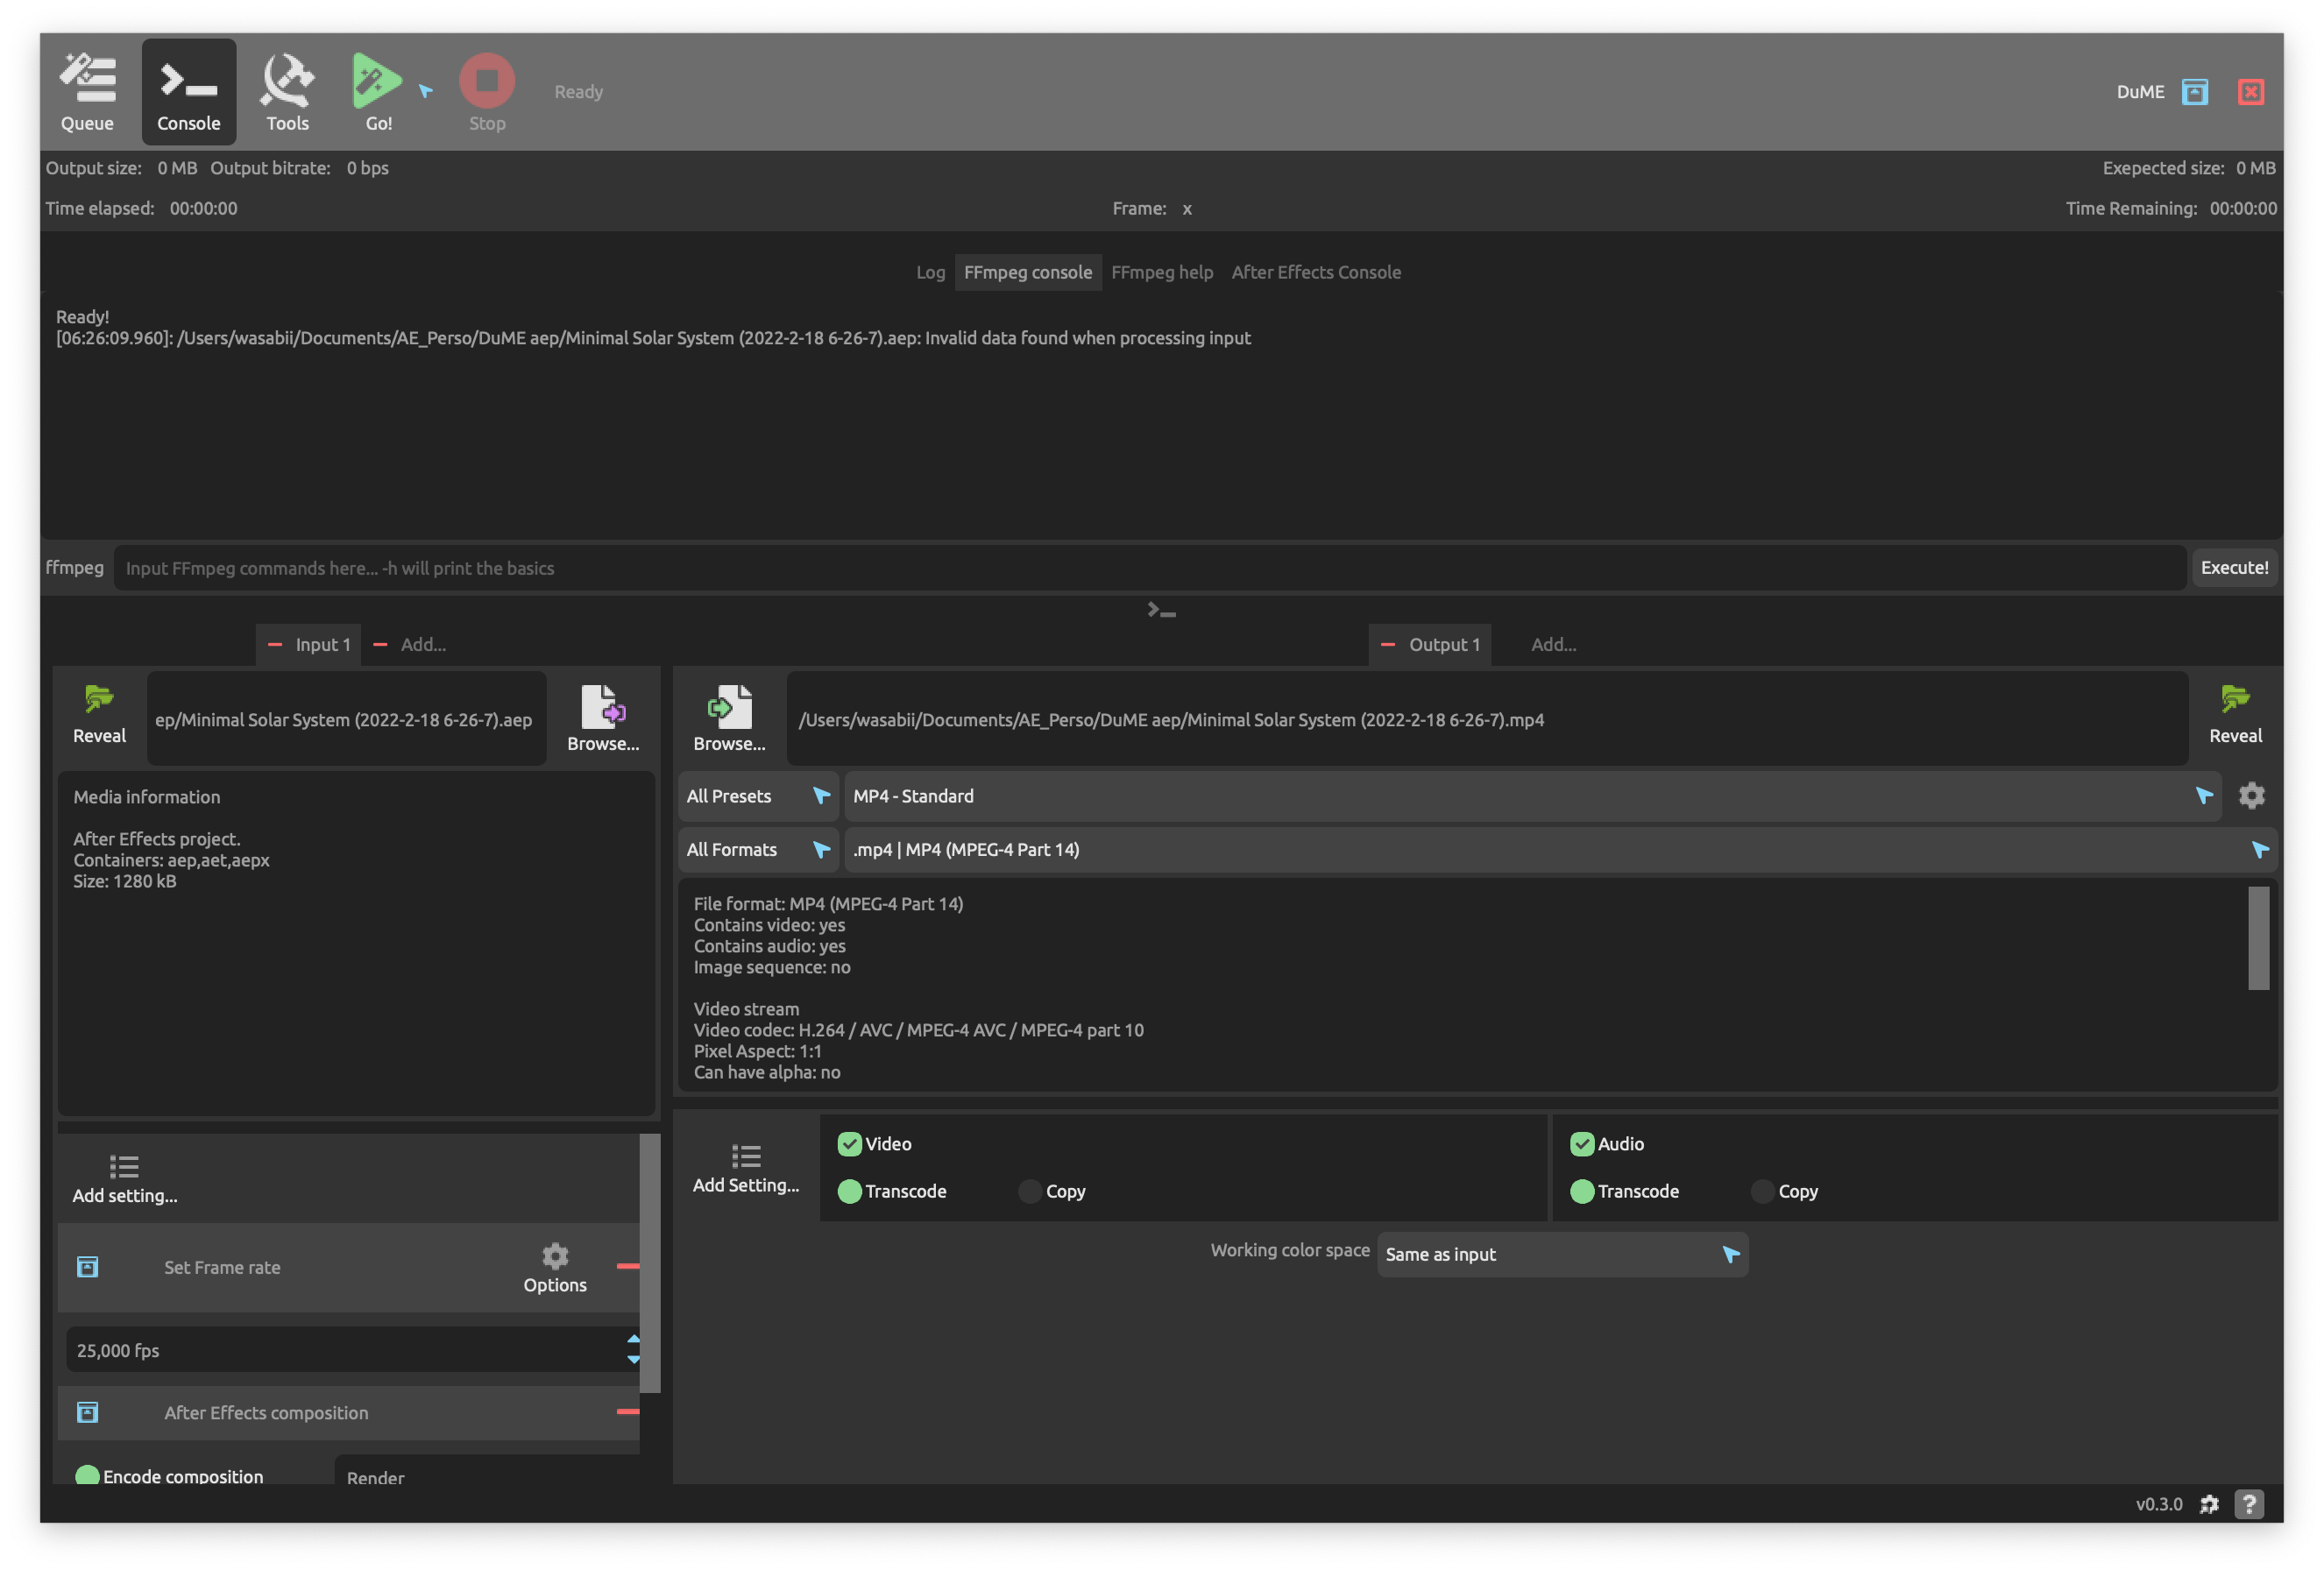2324x1570 pixels.
Task: Click the help question mark icon
Action: tap(2249, 1504)
